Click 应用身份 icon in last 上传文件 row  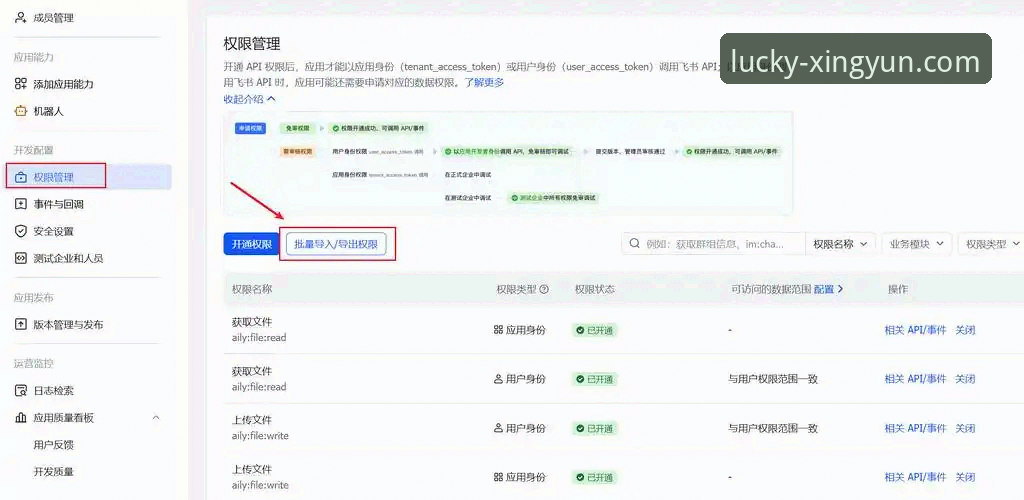[x=498, y=478]
